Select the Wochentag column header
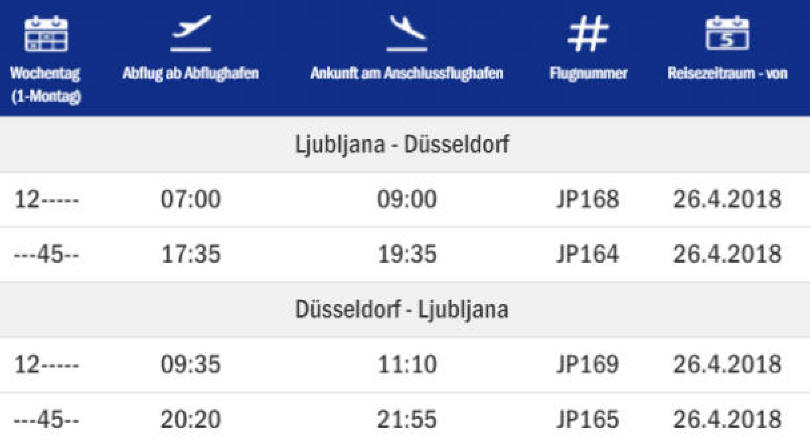The height and width of the screenshot is (442, 810). pyautogui.click(x=45, y=85)
